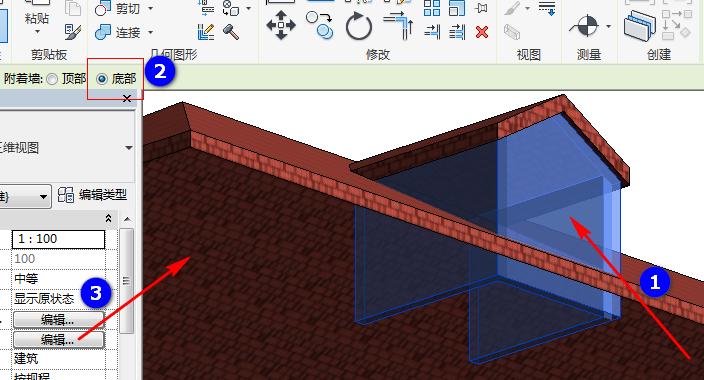Select the Move tool four-arrow icon

(281, 25)
